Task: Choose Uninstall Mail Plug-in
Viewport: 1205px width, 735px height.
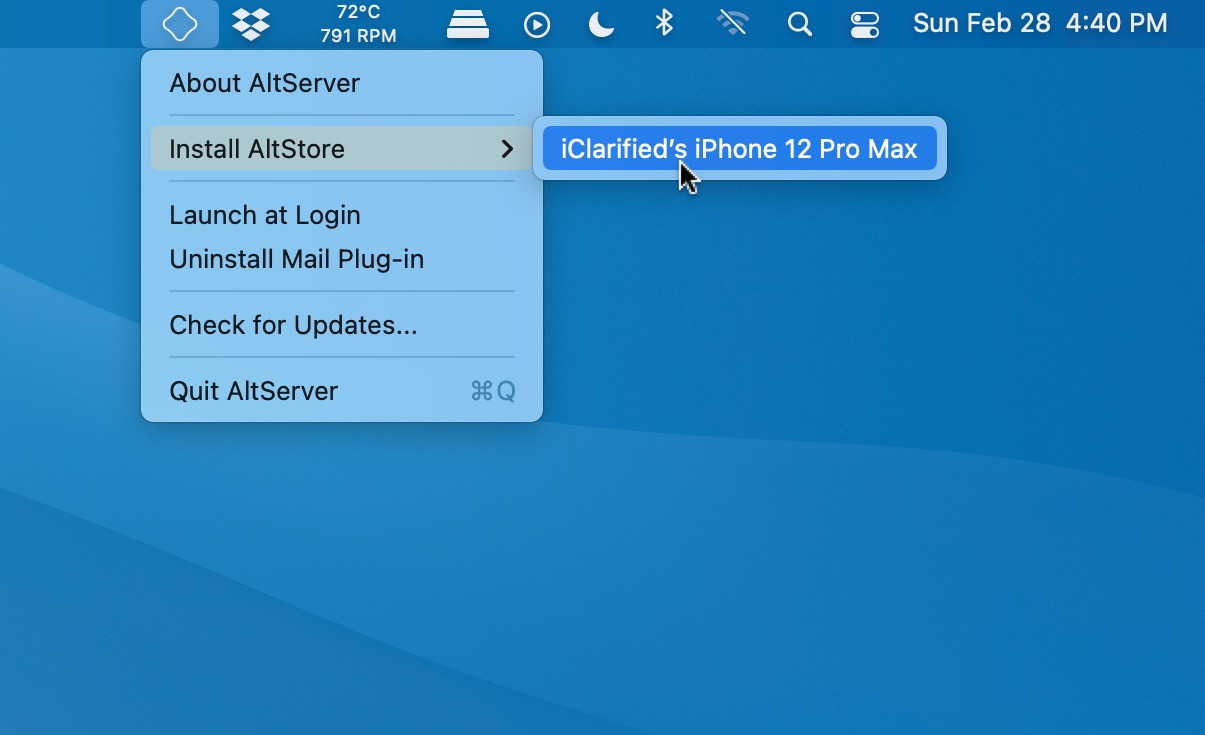Action: [342, 259]
